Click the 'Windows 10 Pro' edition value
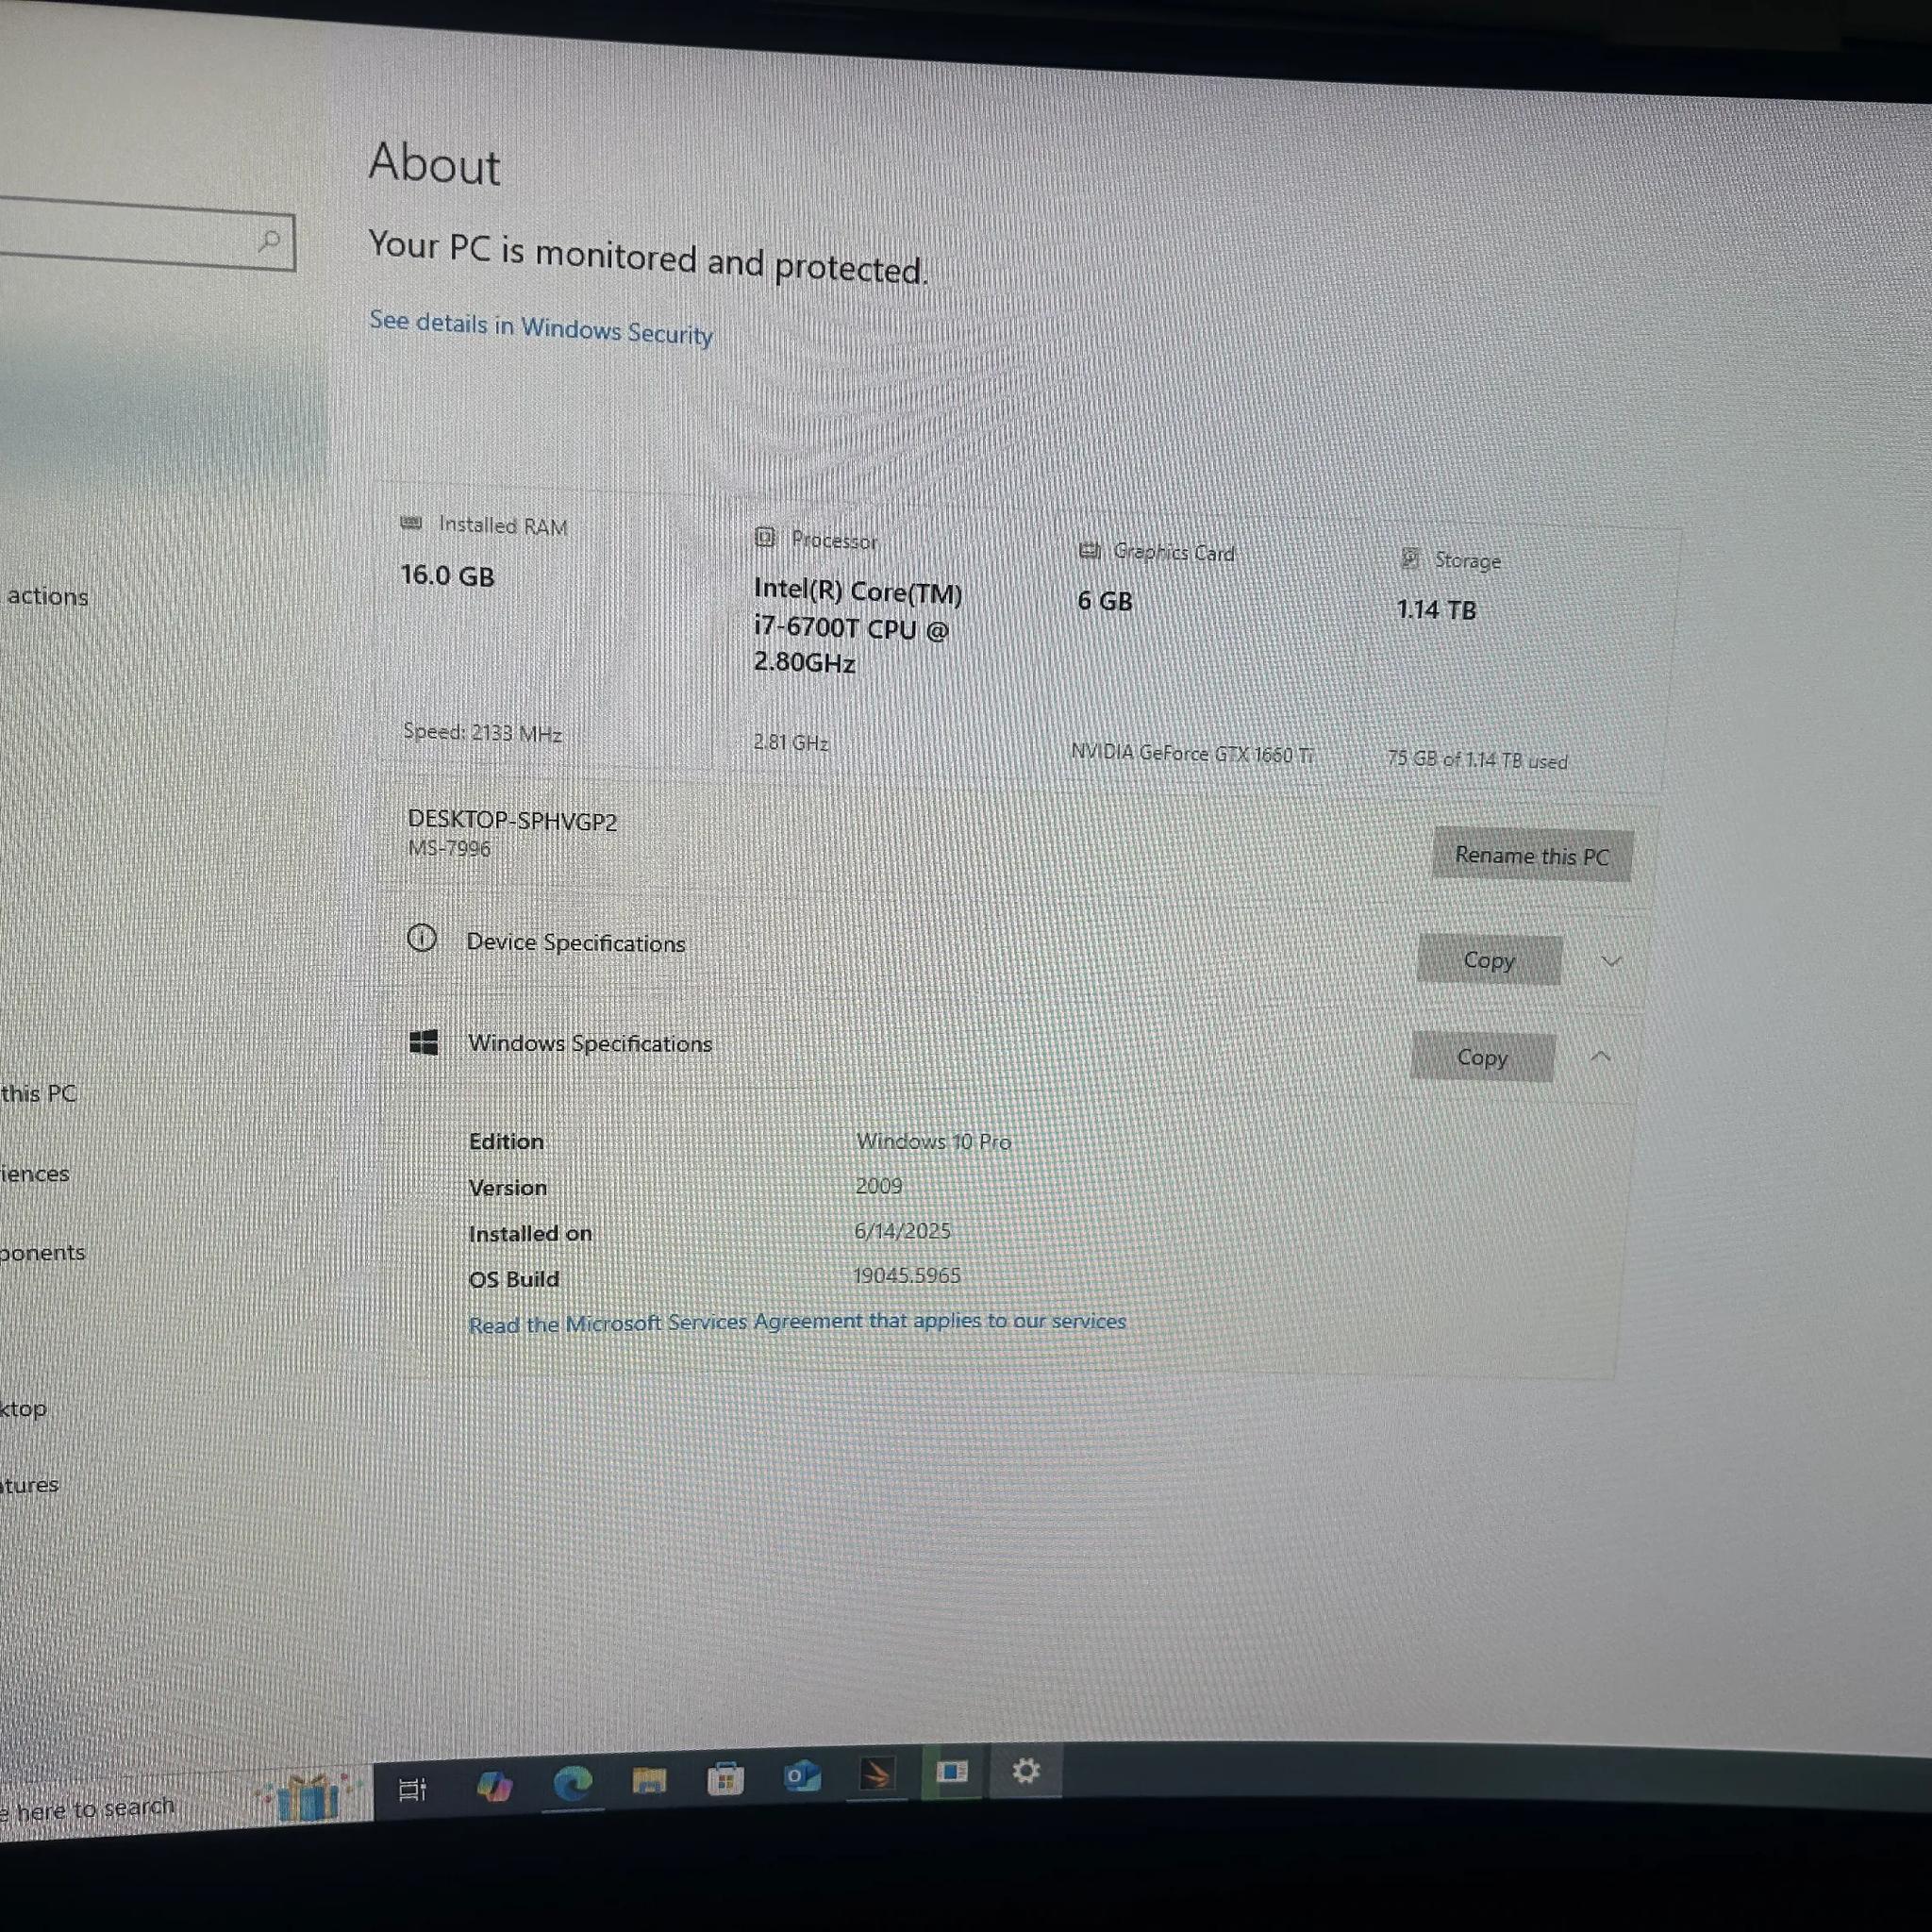Image resolution: width=1932 pixels, height=1932 pixels. [933, 1141]
